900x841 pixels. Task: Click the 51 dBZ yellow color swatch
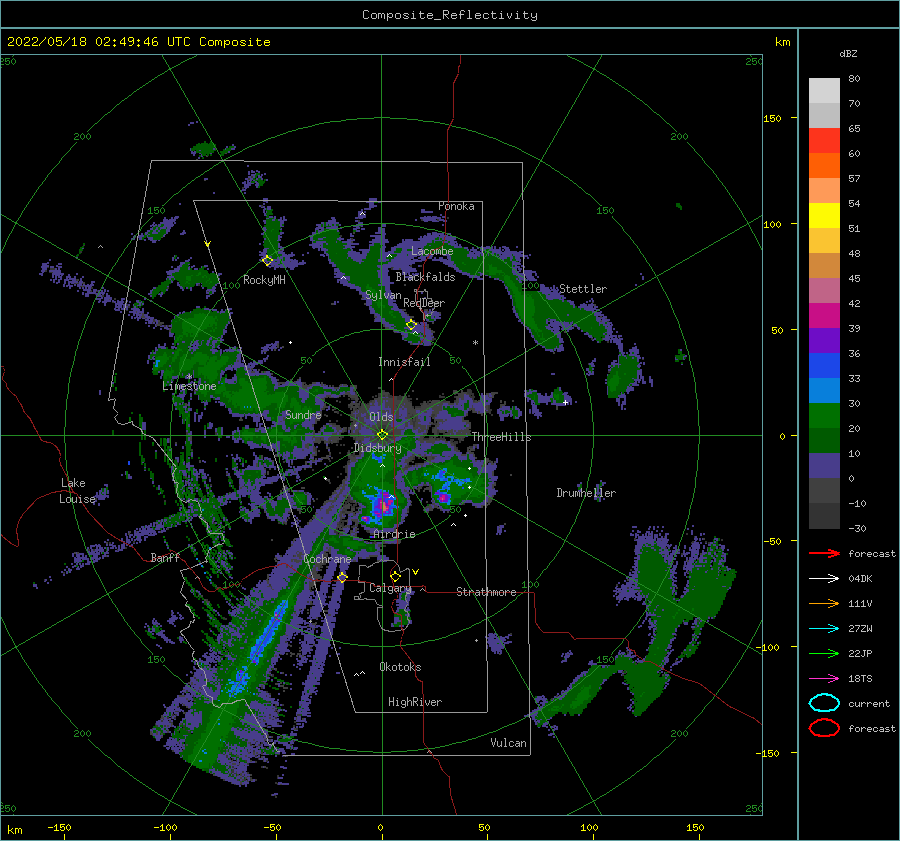tap(824, 215)
